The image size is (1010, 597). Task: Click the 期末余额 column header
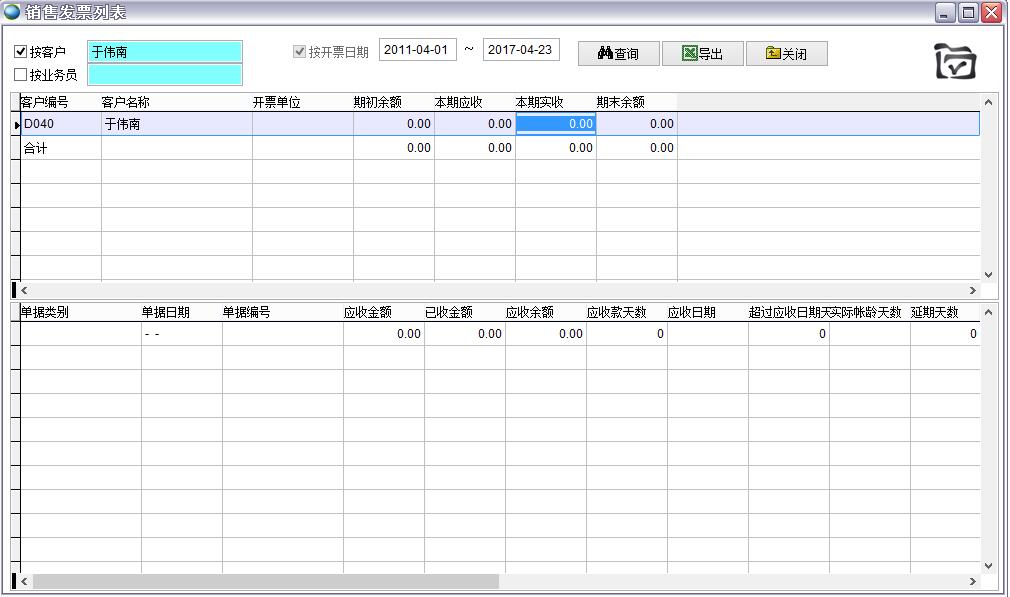(621, 102)
